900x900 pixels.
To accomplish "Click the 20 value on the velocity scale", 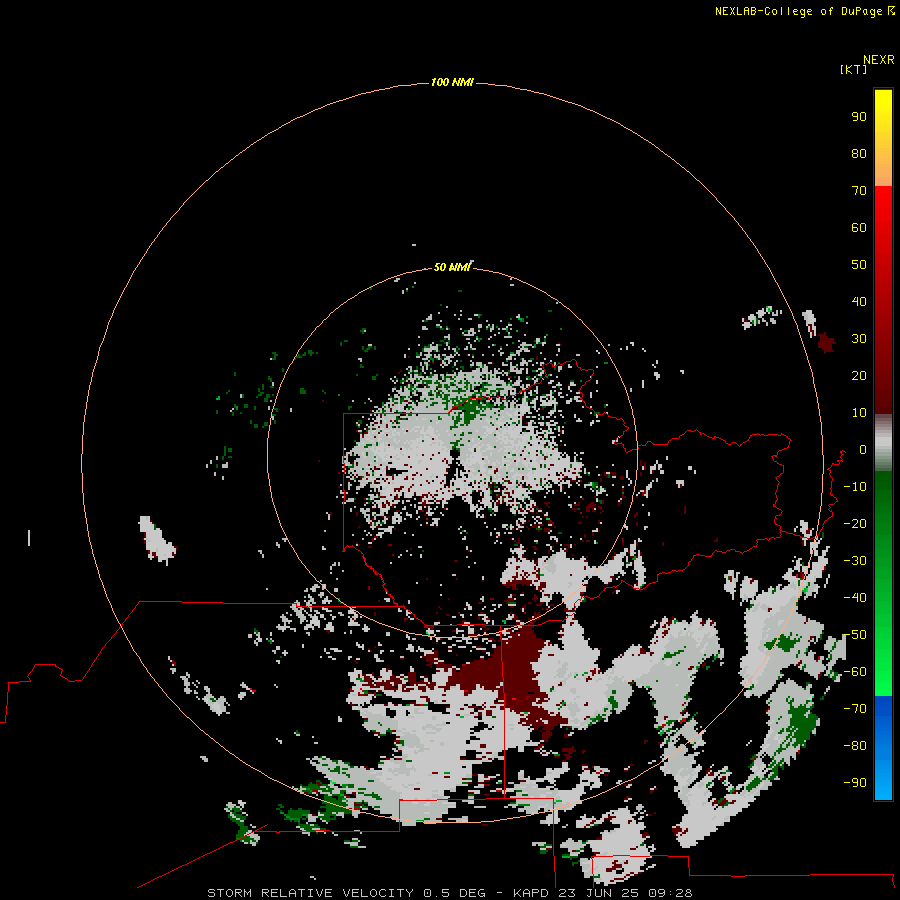I will pos(859,376).
